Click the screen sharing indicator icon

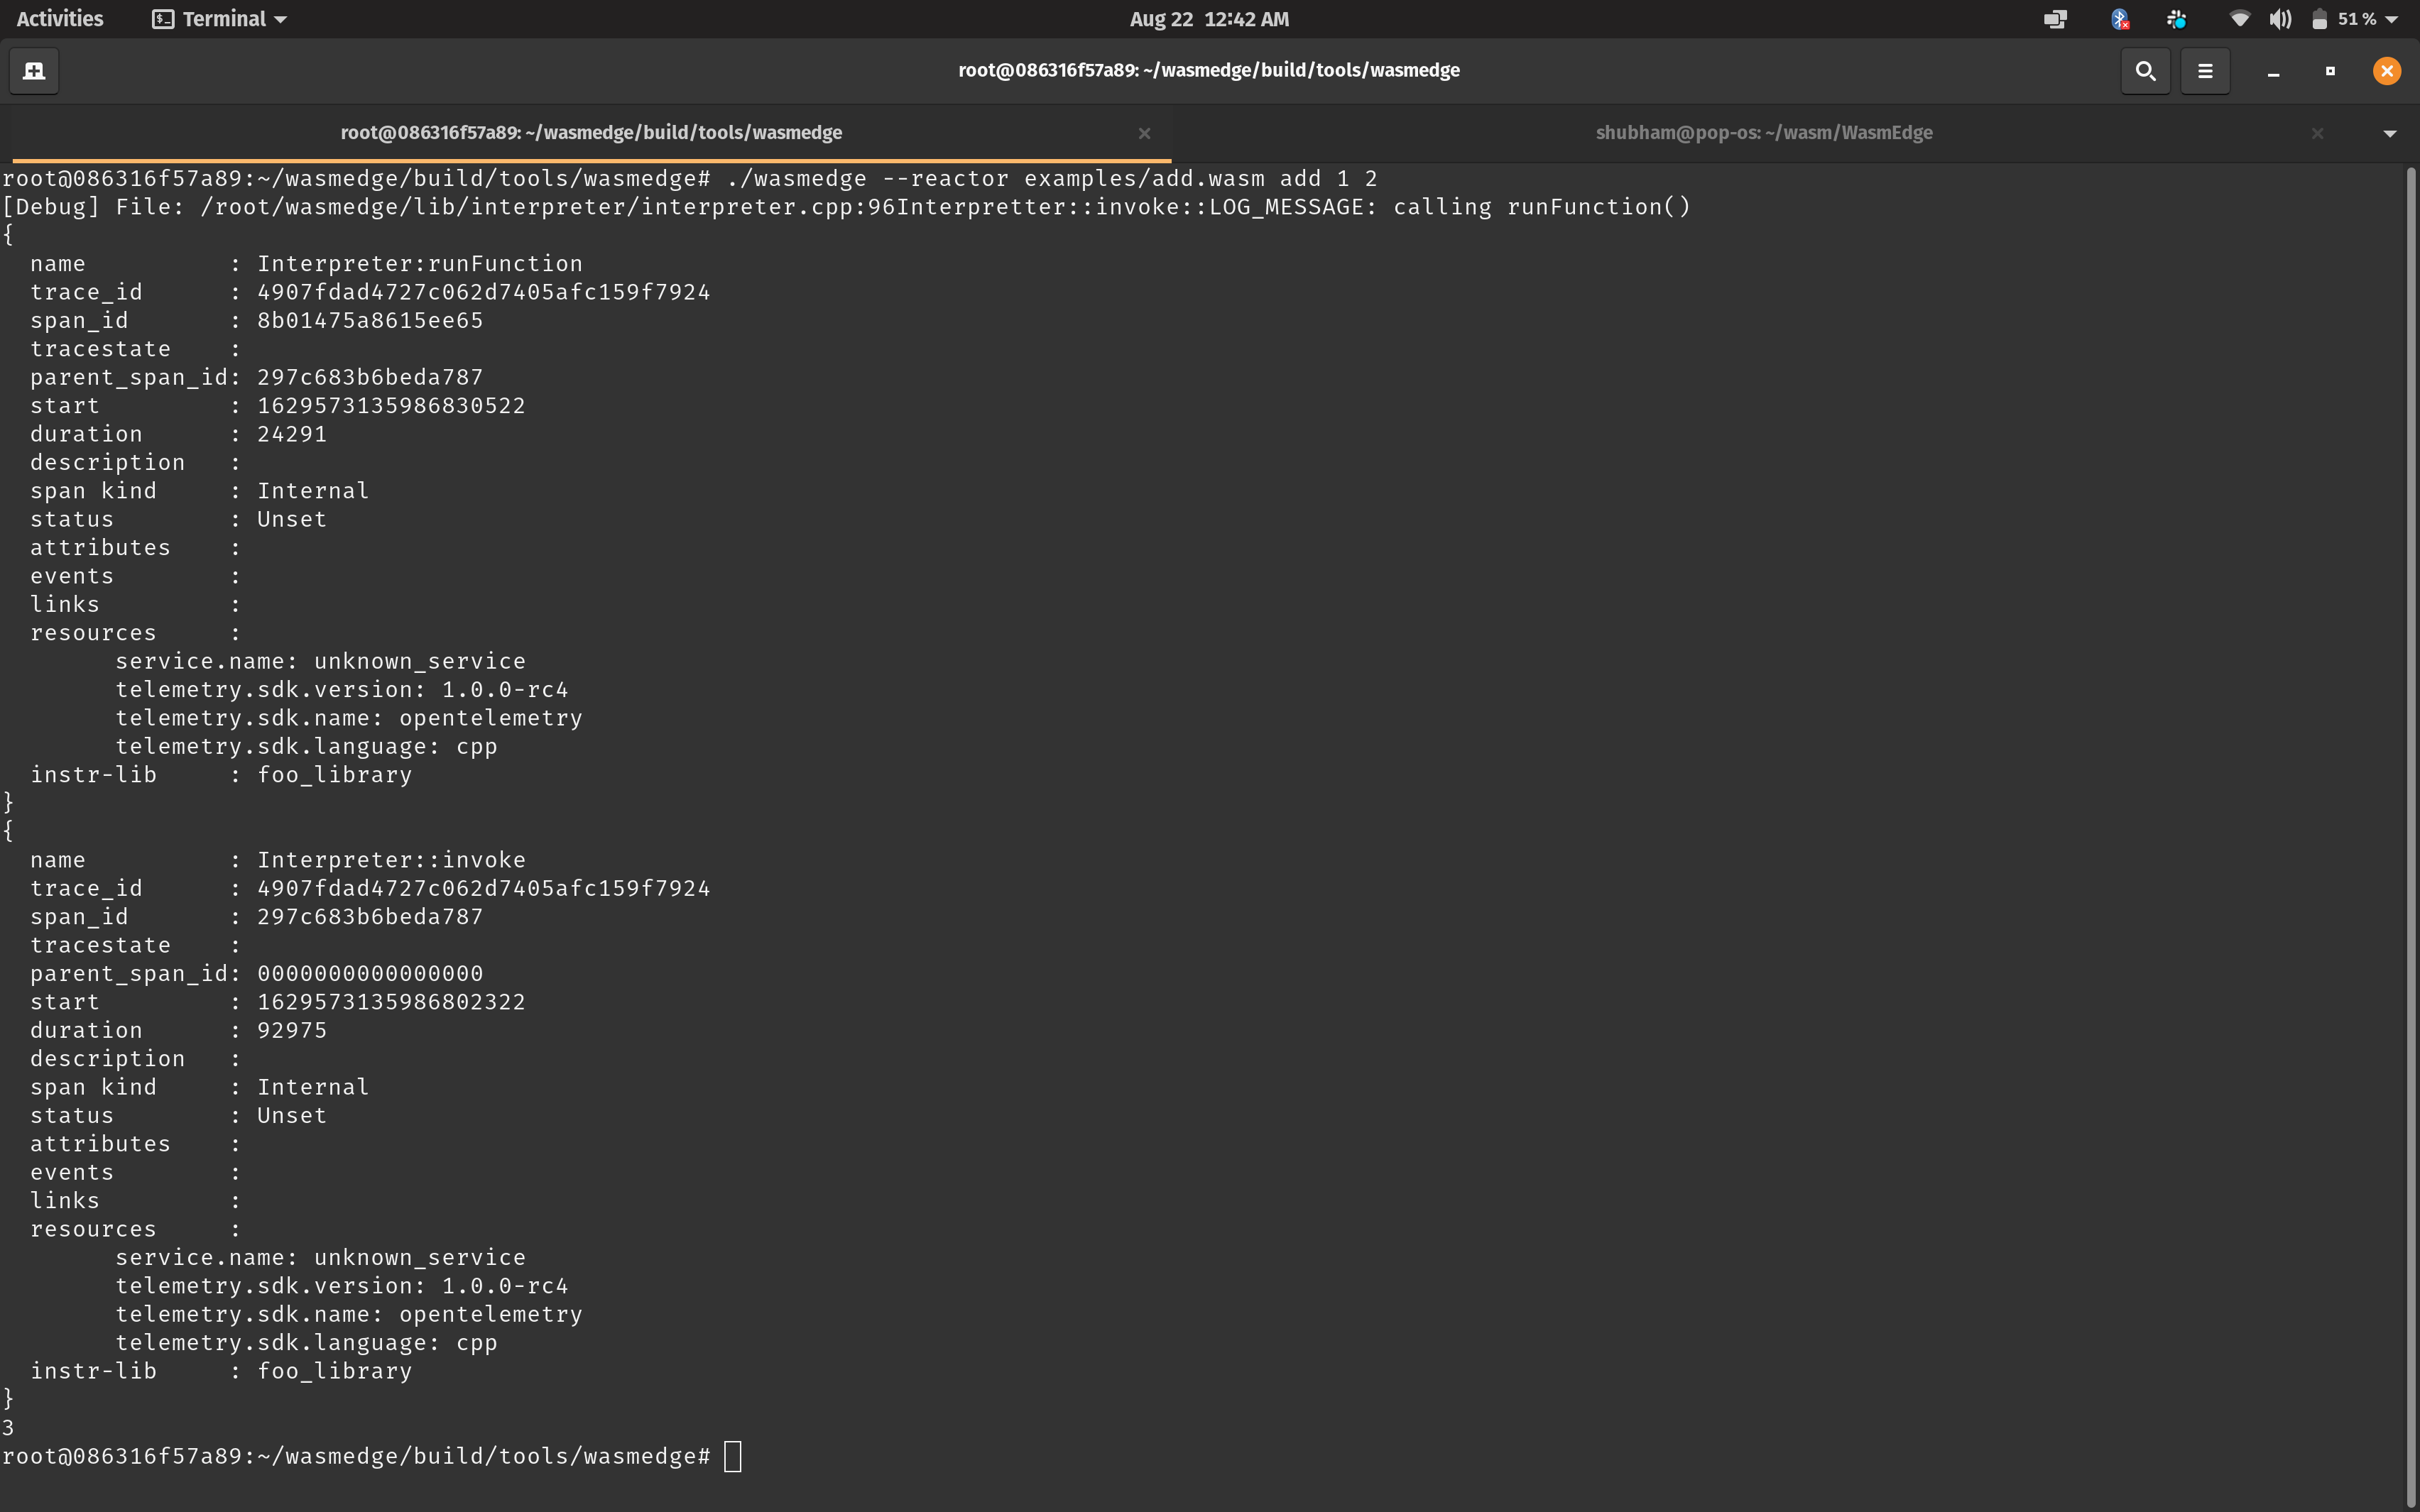click(x=2055, y=18)
